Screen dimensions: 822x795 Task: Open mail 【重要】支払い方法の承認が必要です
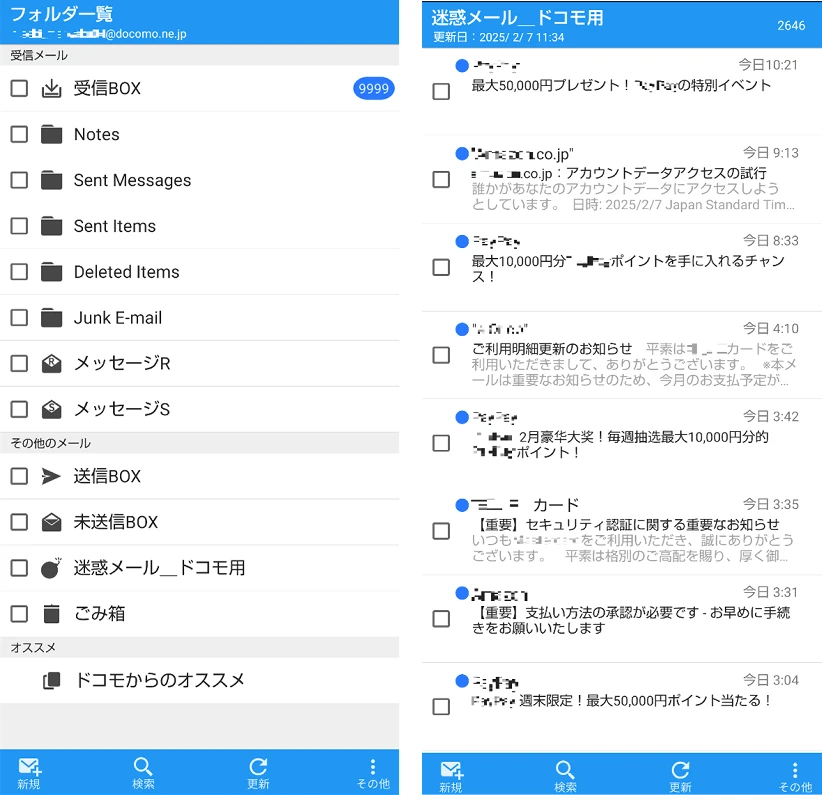(622, 619)
